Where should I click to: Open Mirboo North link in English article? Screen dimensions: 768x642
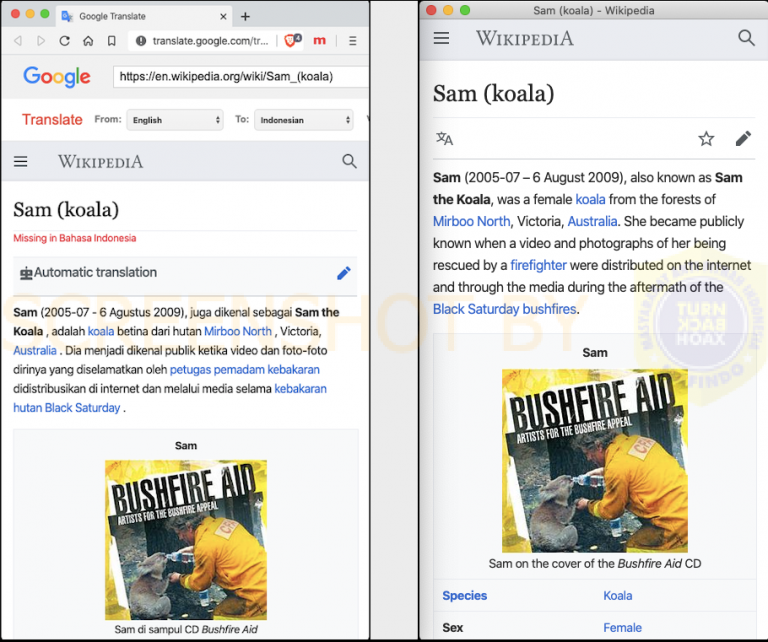click(x=472, y=221)
